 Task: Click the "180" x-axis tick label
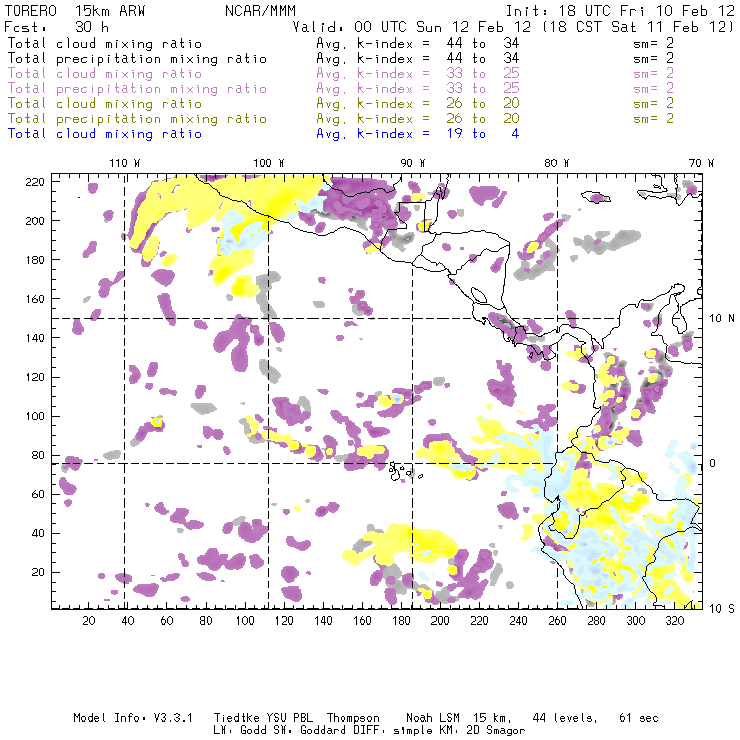click(x=401, y=621)
